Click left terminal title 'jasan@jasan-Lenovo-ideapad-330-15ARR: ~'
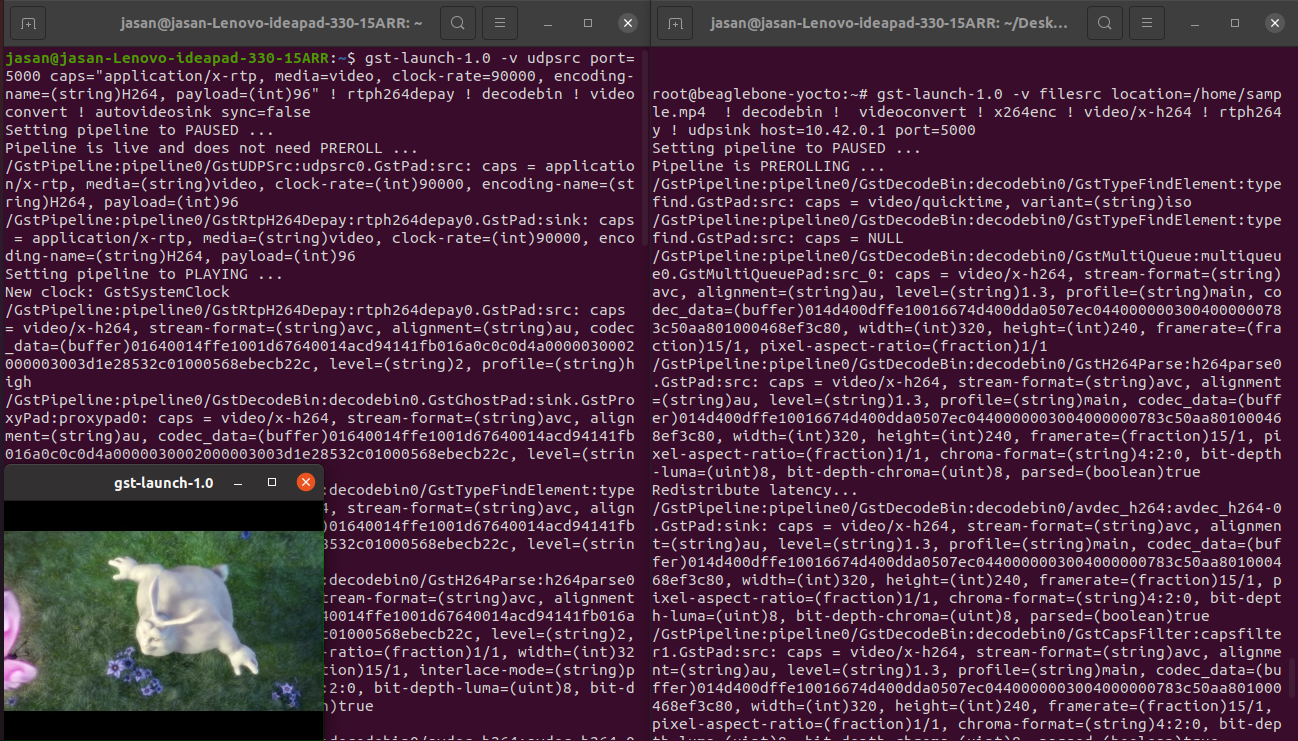The image size is (1298, 741). point(271,22)
